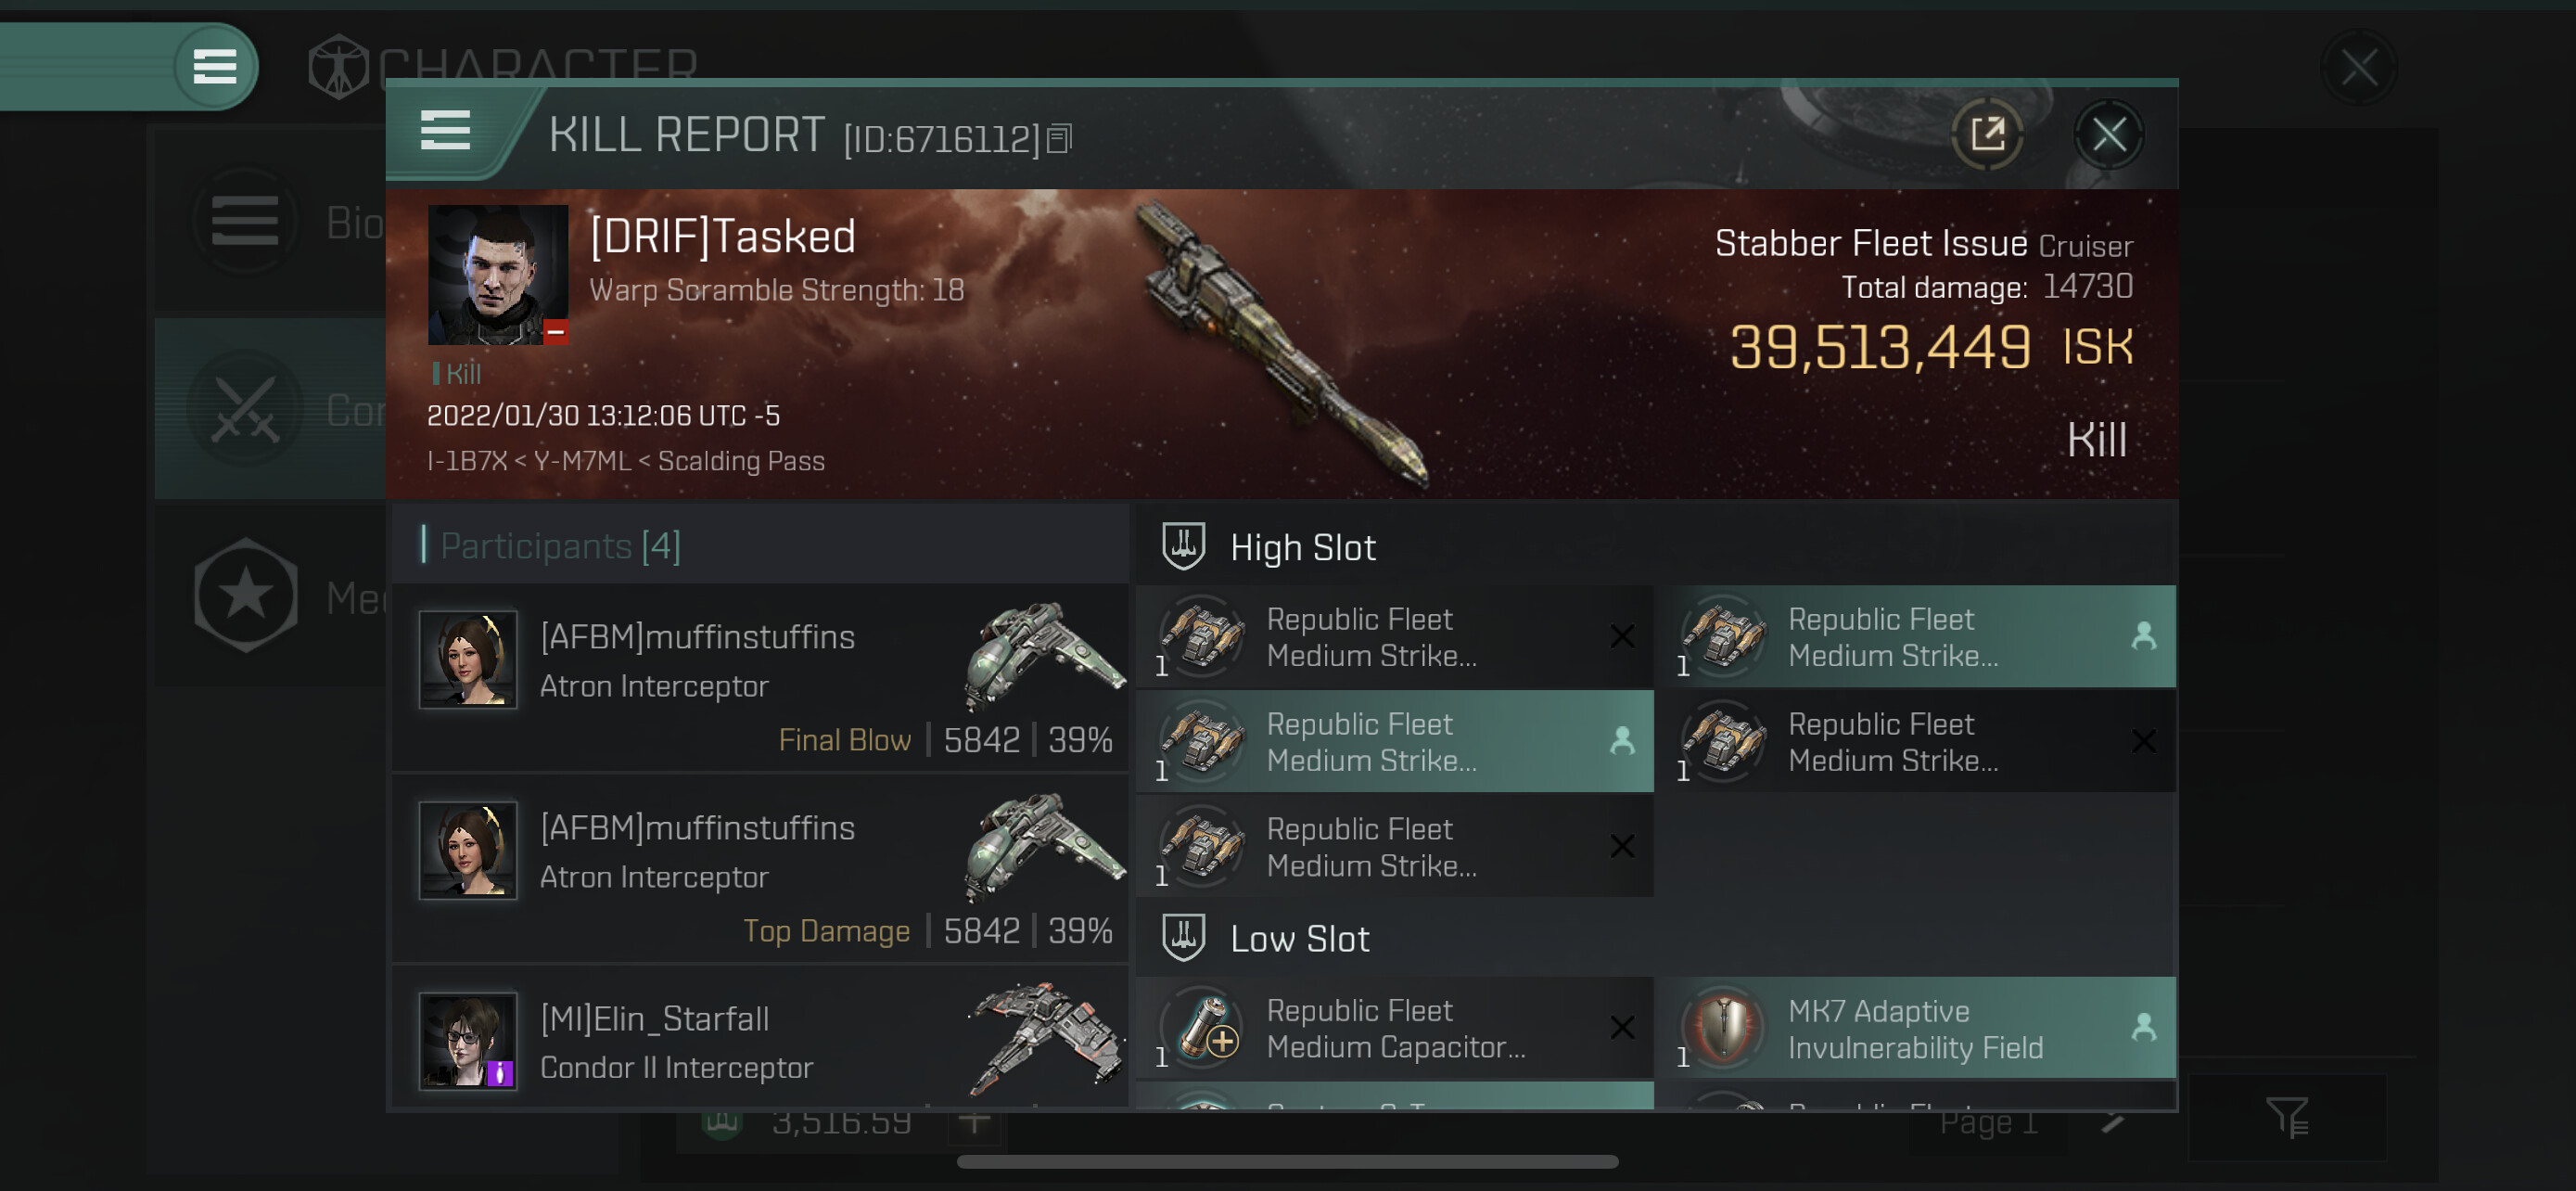The image size is (2576, 1191).
Task: Click the High Slot section icon
Action: (x=1183, y=547)
